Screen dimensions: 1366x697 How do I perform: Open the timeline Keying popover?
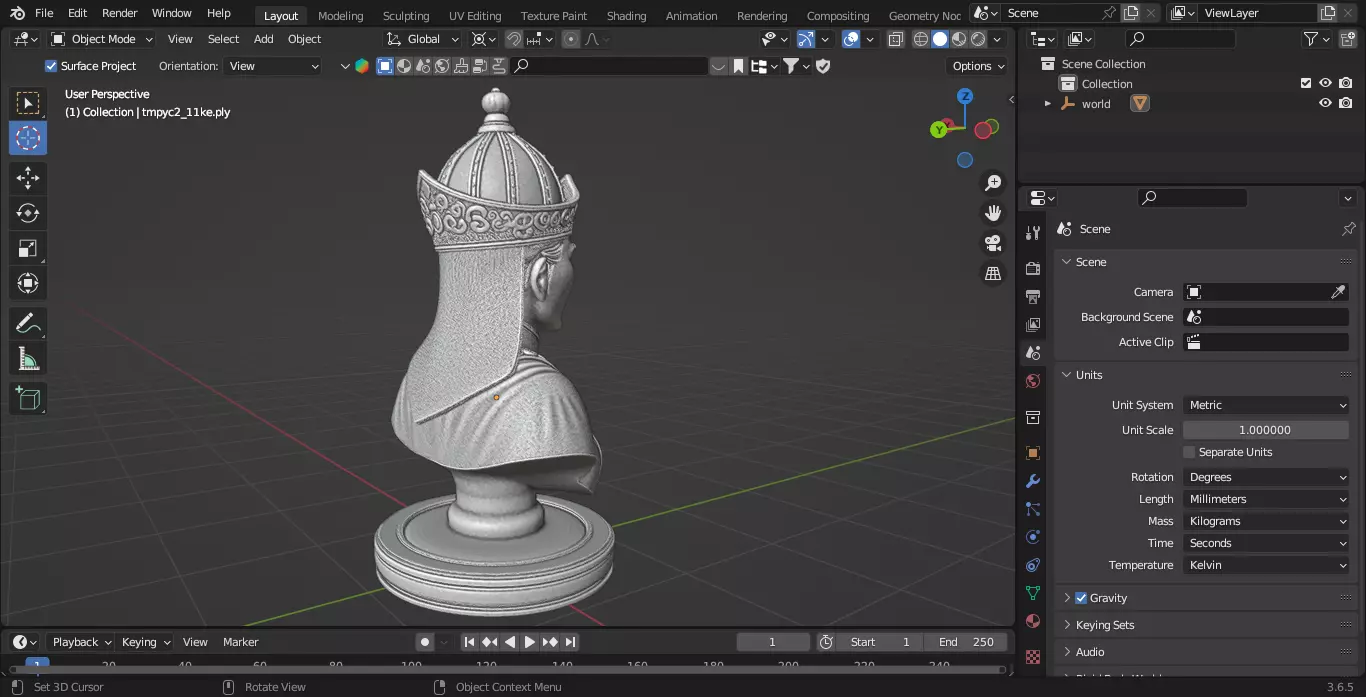(x=145, y=642)
